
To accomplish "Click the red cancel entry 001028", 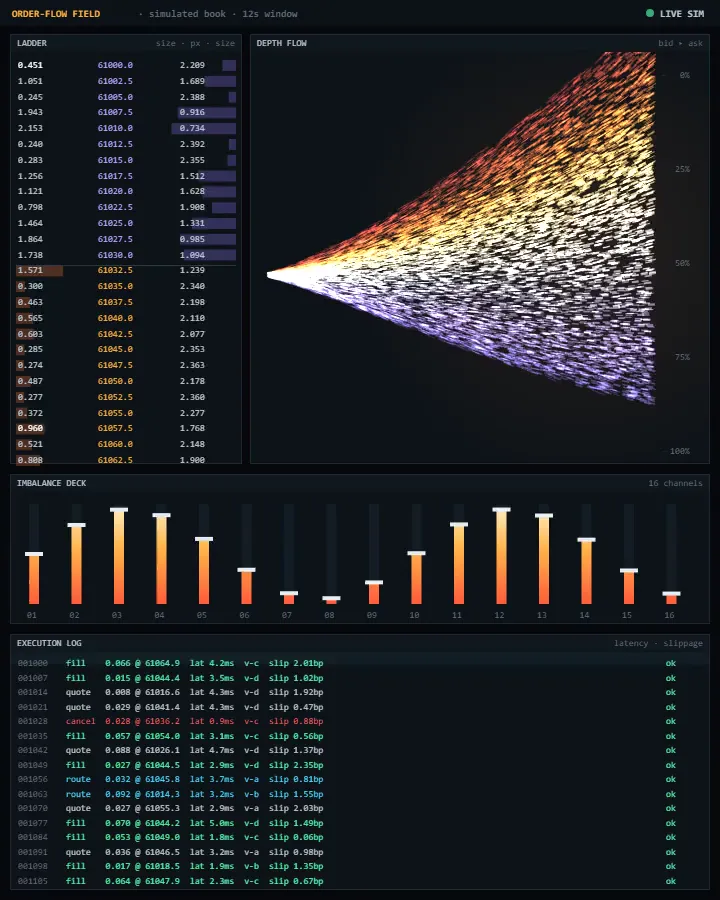I will click(x=362, y=721).
